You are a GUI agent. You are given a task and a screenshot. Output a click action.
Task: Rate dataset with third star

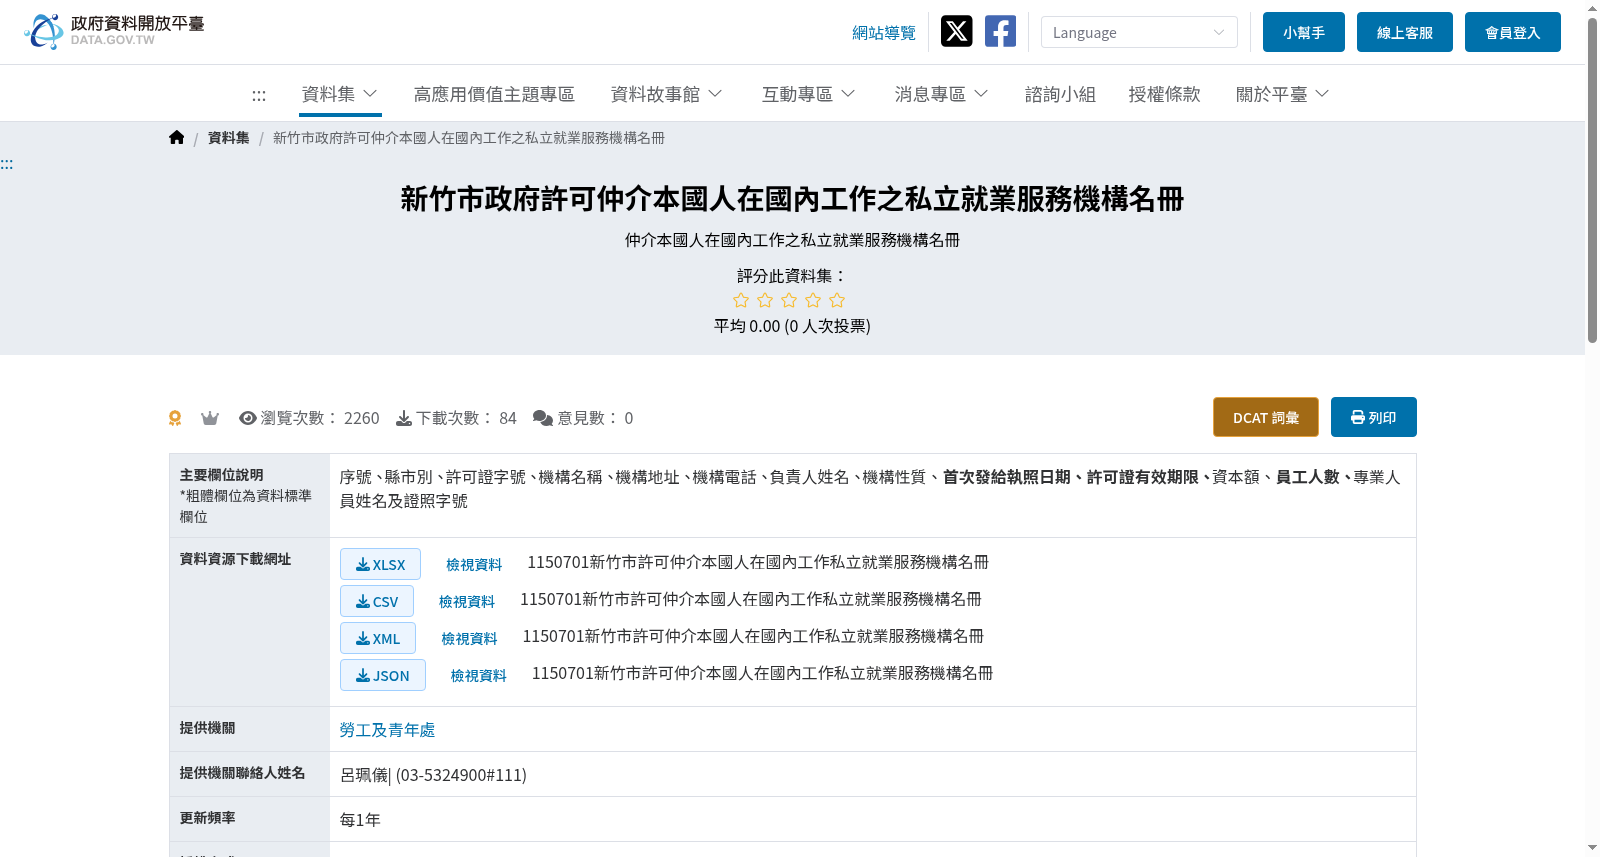pos(789,300)
